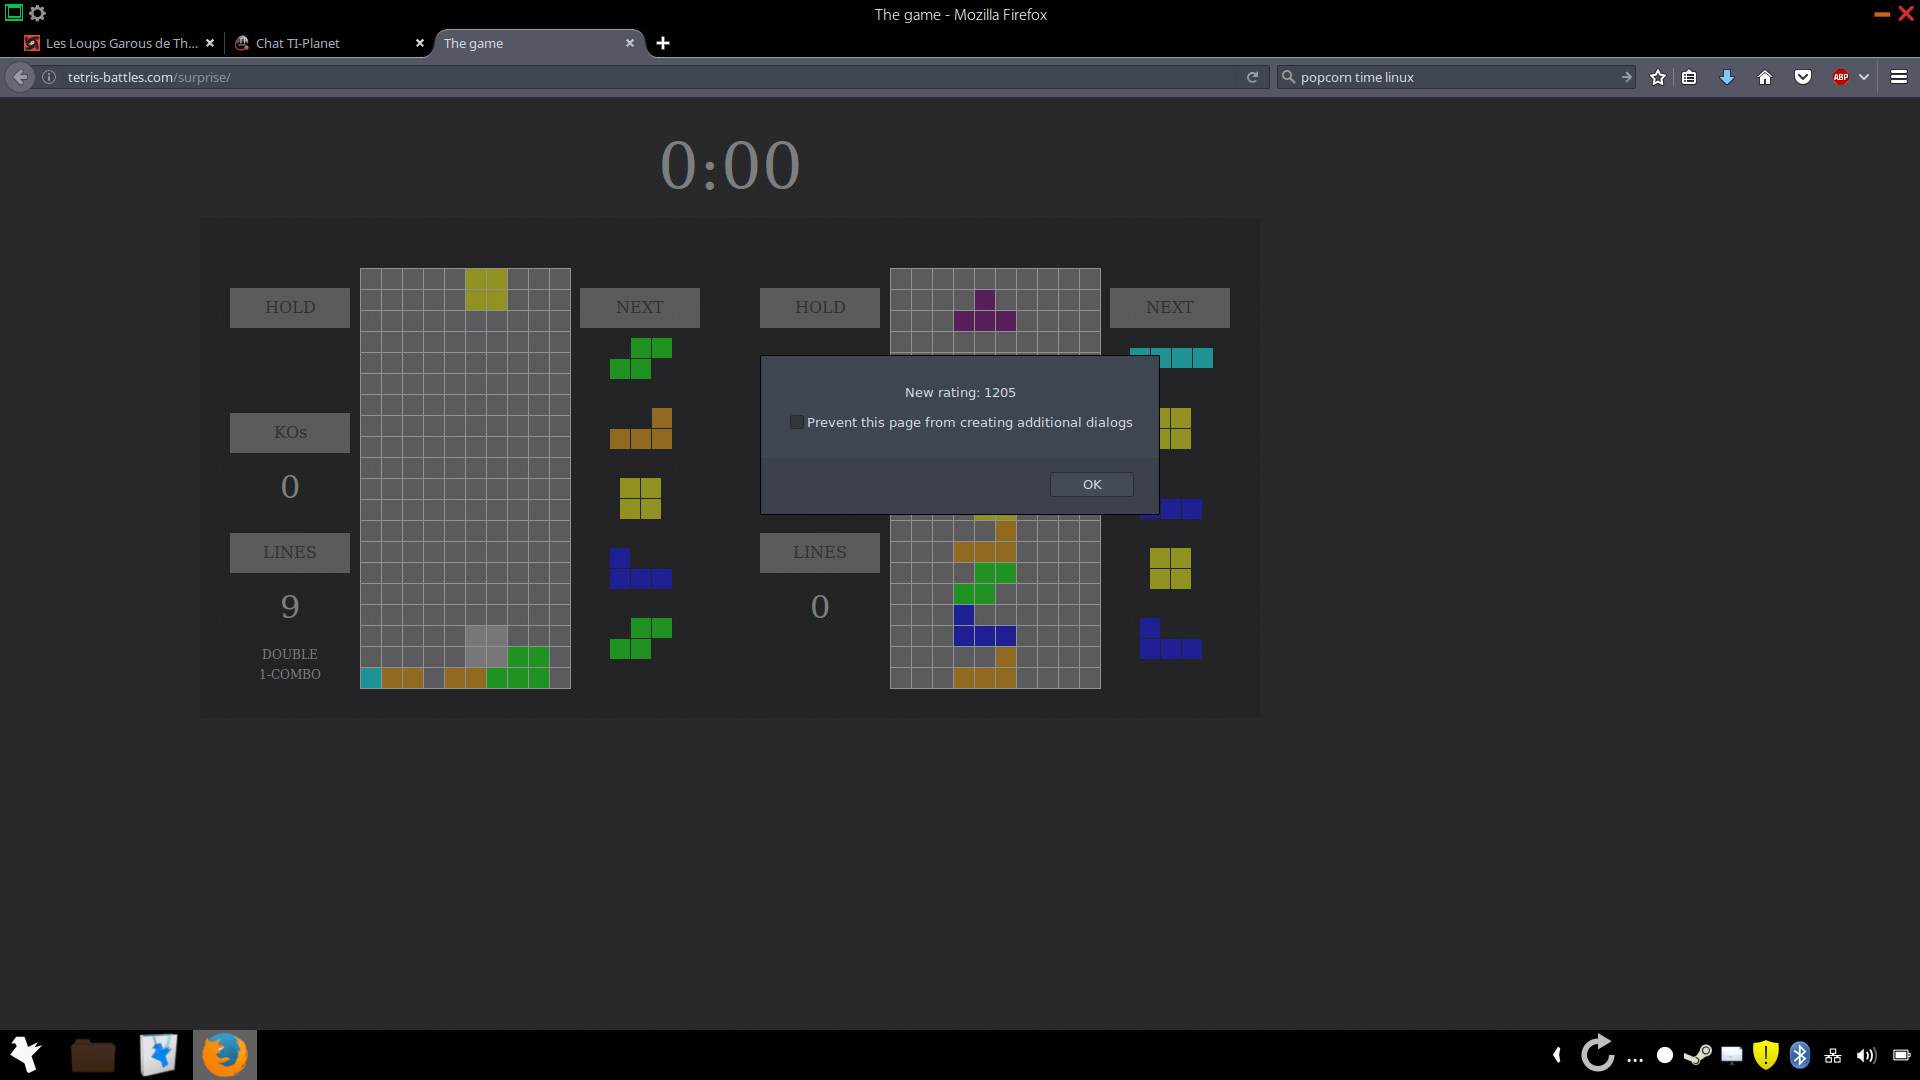Click the left orange L piece in next queue

coord(641,428)
